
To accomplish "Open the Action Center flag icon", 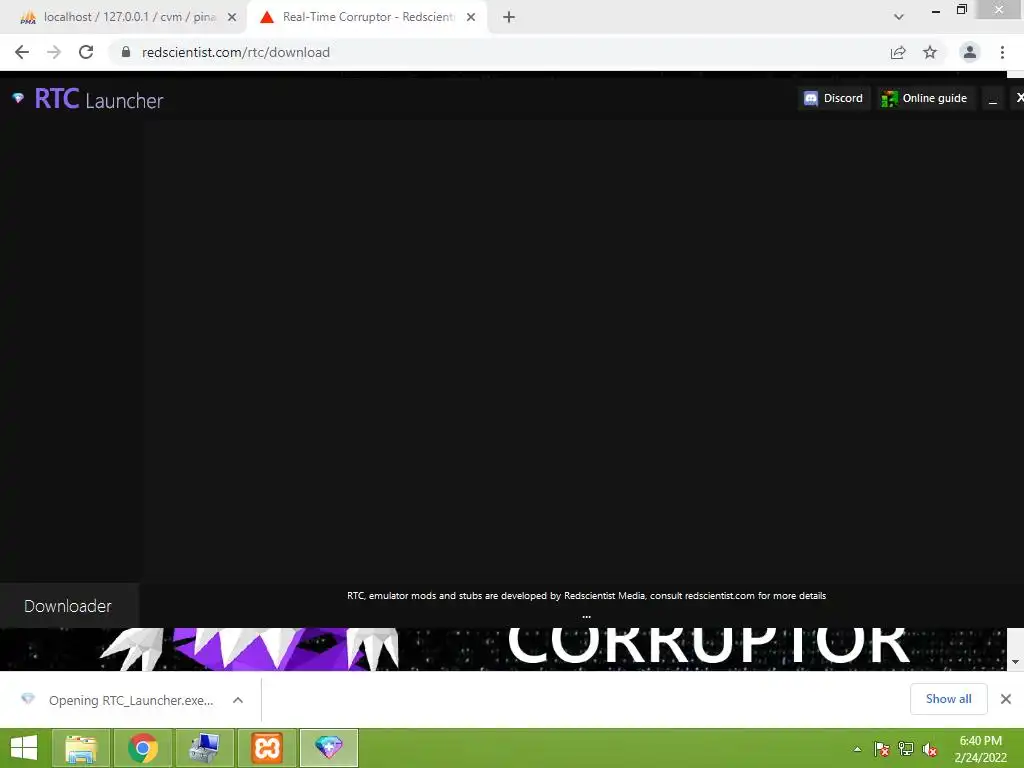I will [882, 750].
